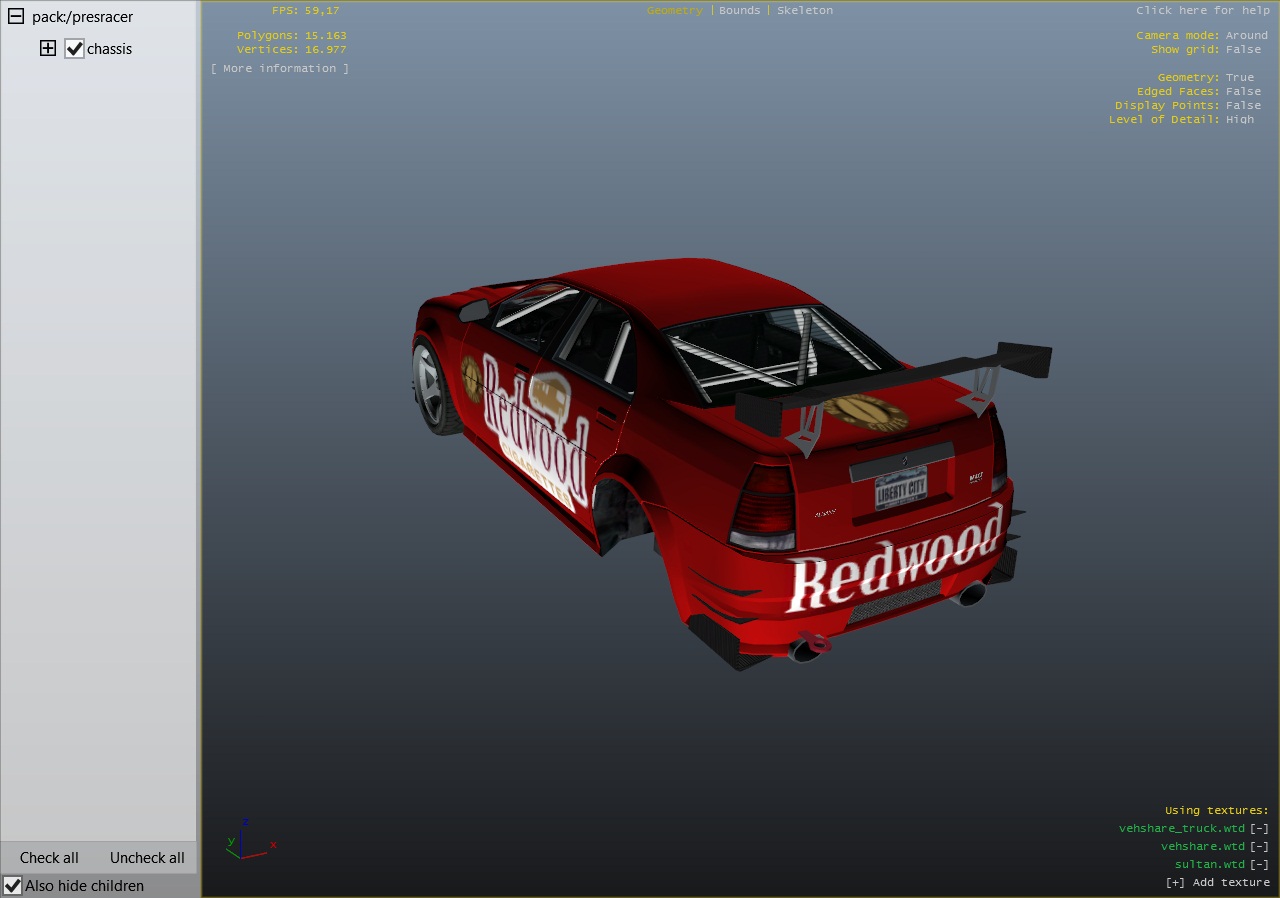The height and width of the screenshot is (898, 1280).
Task: Expand the chassis tree node
Action: [47, 48]
